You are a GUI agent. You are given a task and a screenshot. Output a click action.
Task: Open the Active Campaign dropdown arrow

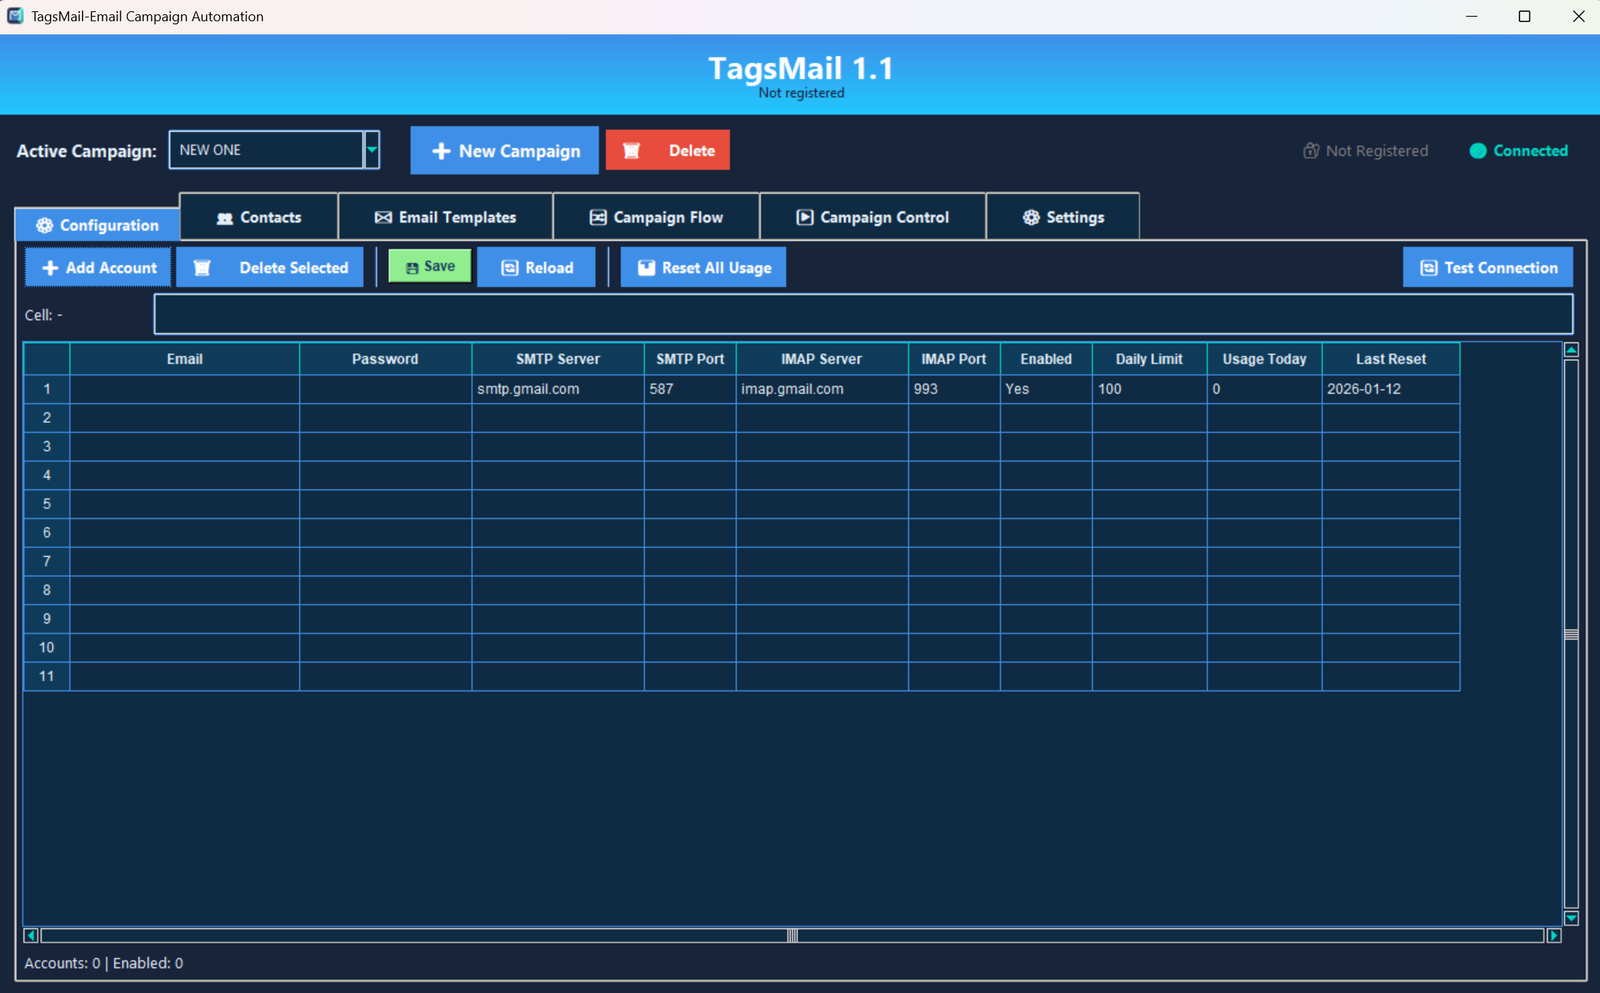click(372, 150)
